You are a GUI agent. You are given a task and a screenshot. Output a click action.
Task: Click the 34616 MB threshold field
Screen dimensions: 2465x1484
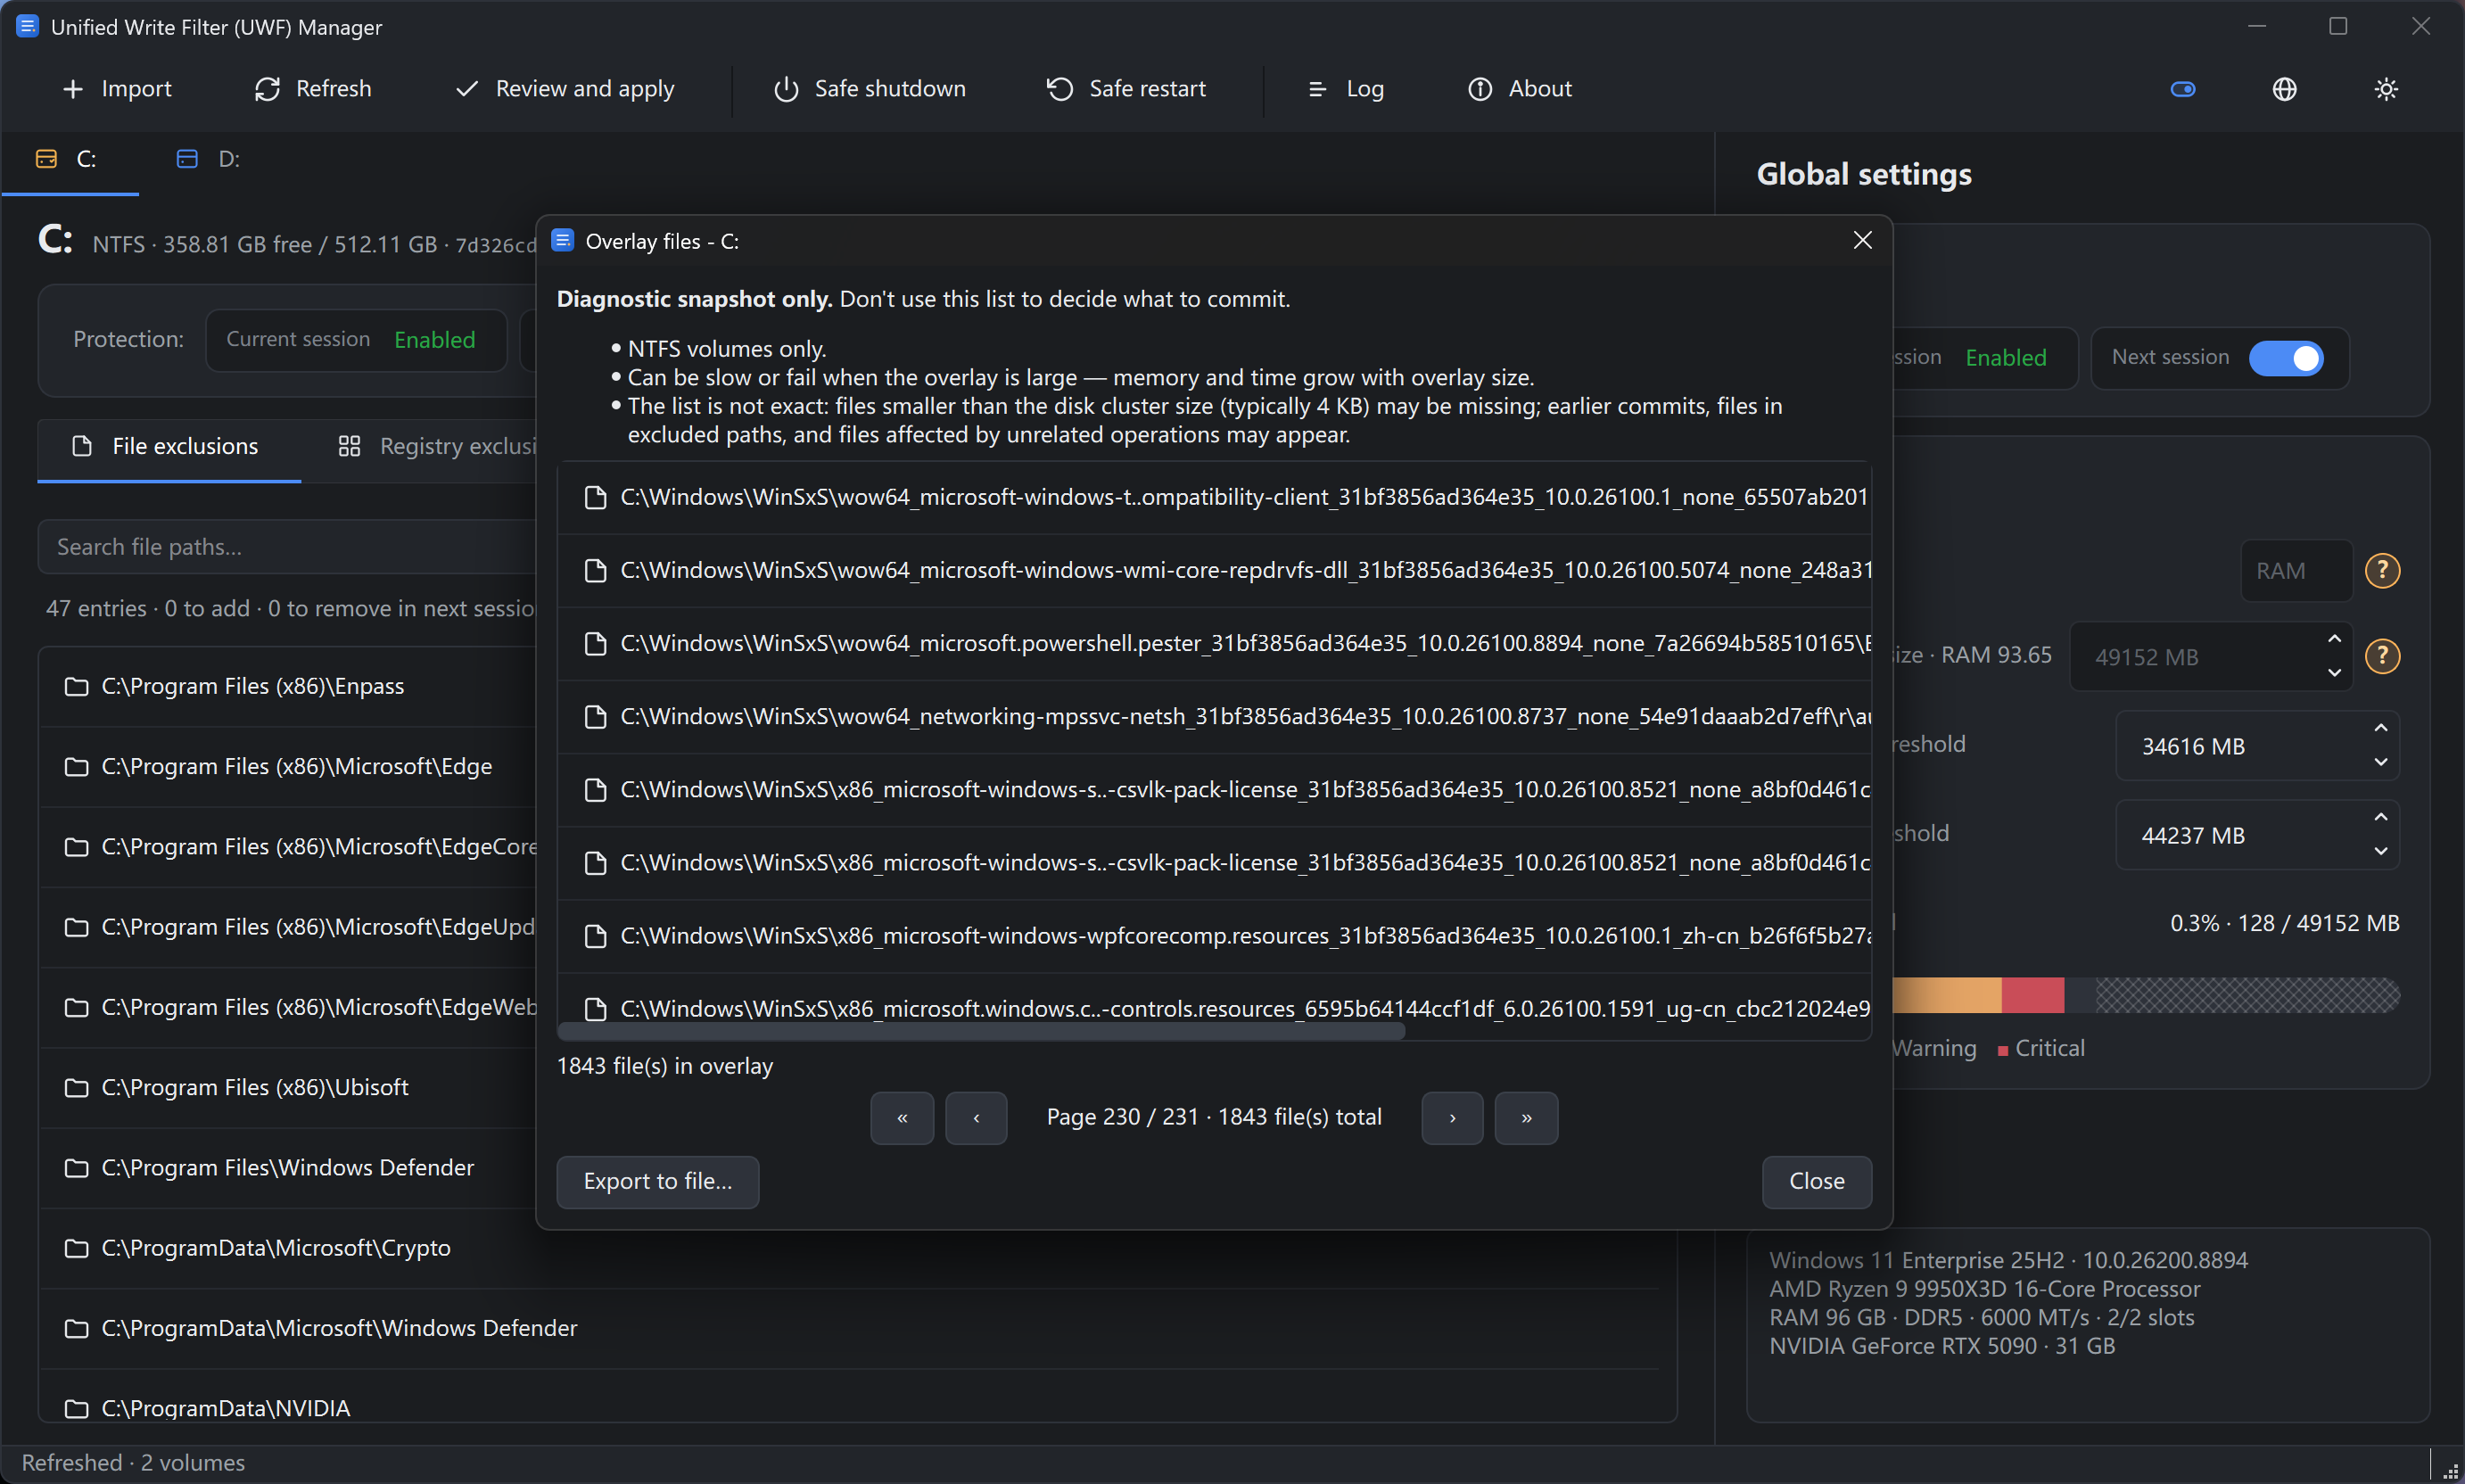pos(2257,746)
